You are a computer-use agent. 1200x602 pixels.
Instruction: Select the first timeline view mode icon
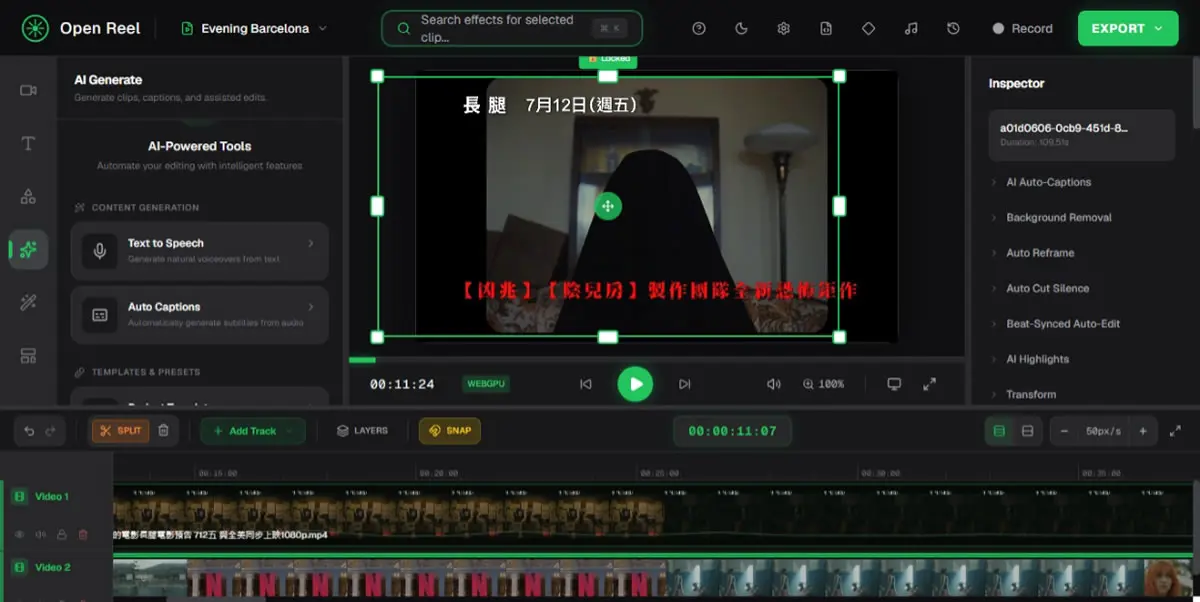[x=998, y=431]
